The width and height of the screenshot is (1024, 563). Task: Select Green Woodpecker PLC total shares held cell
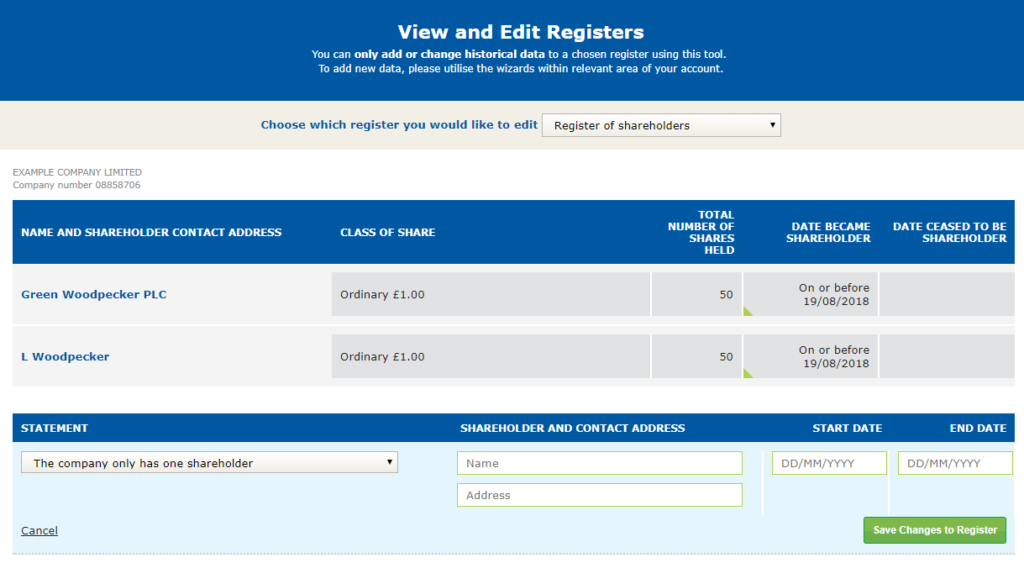pyautogui.click(x=696, y=295)
